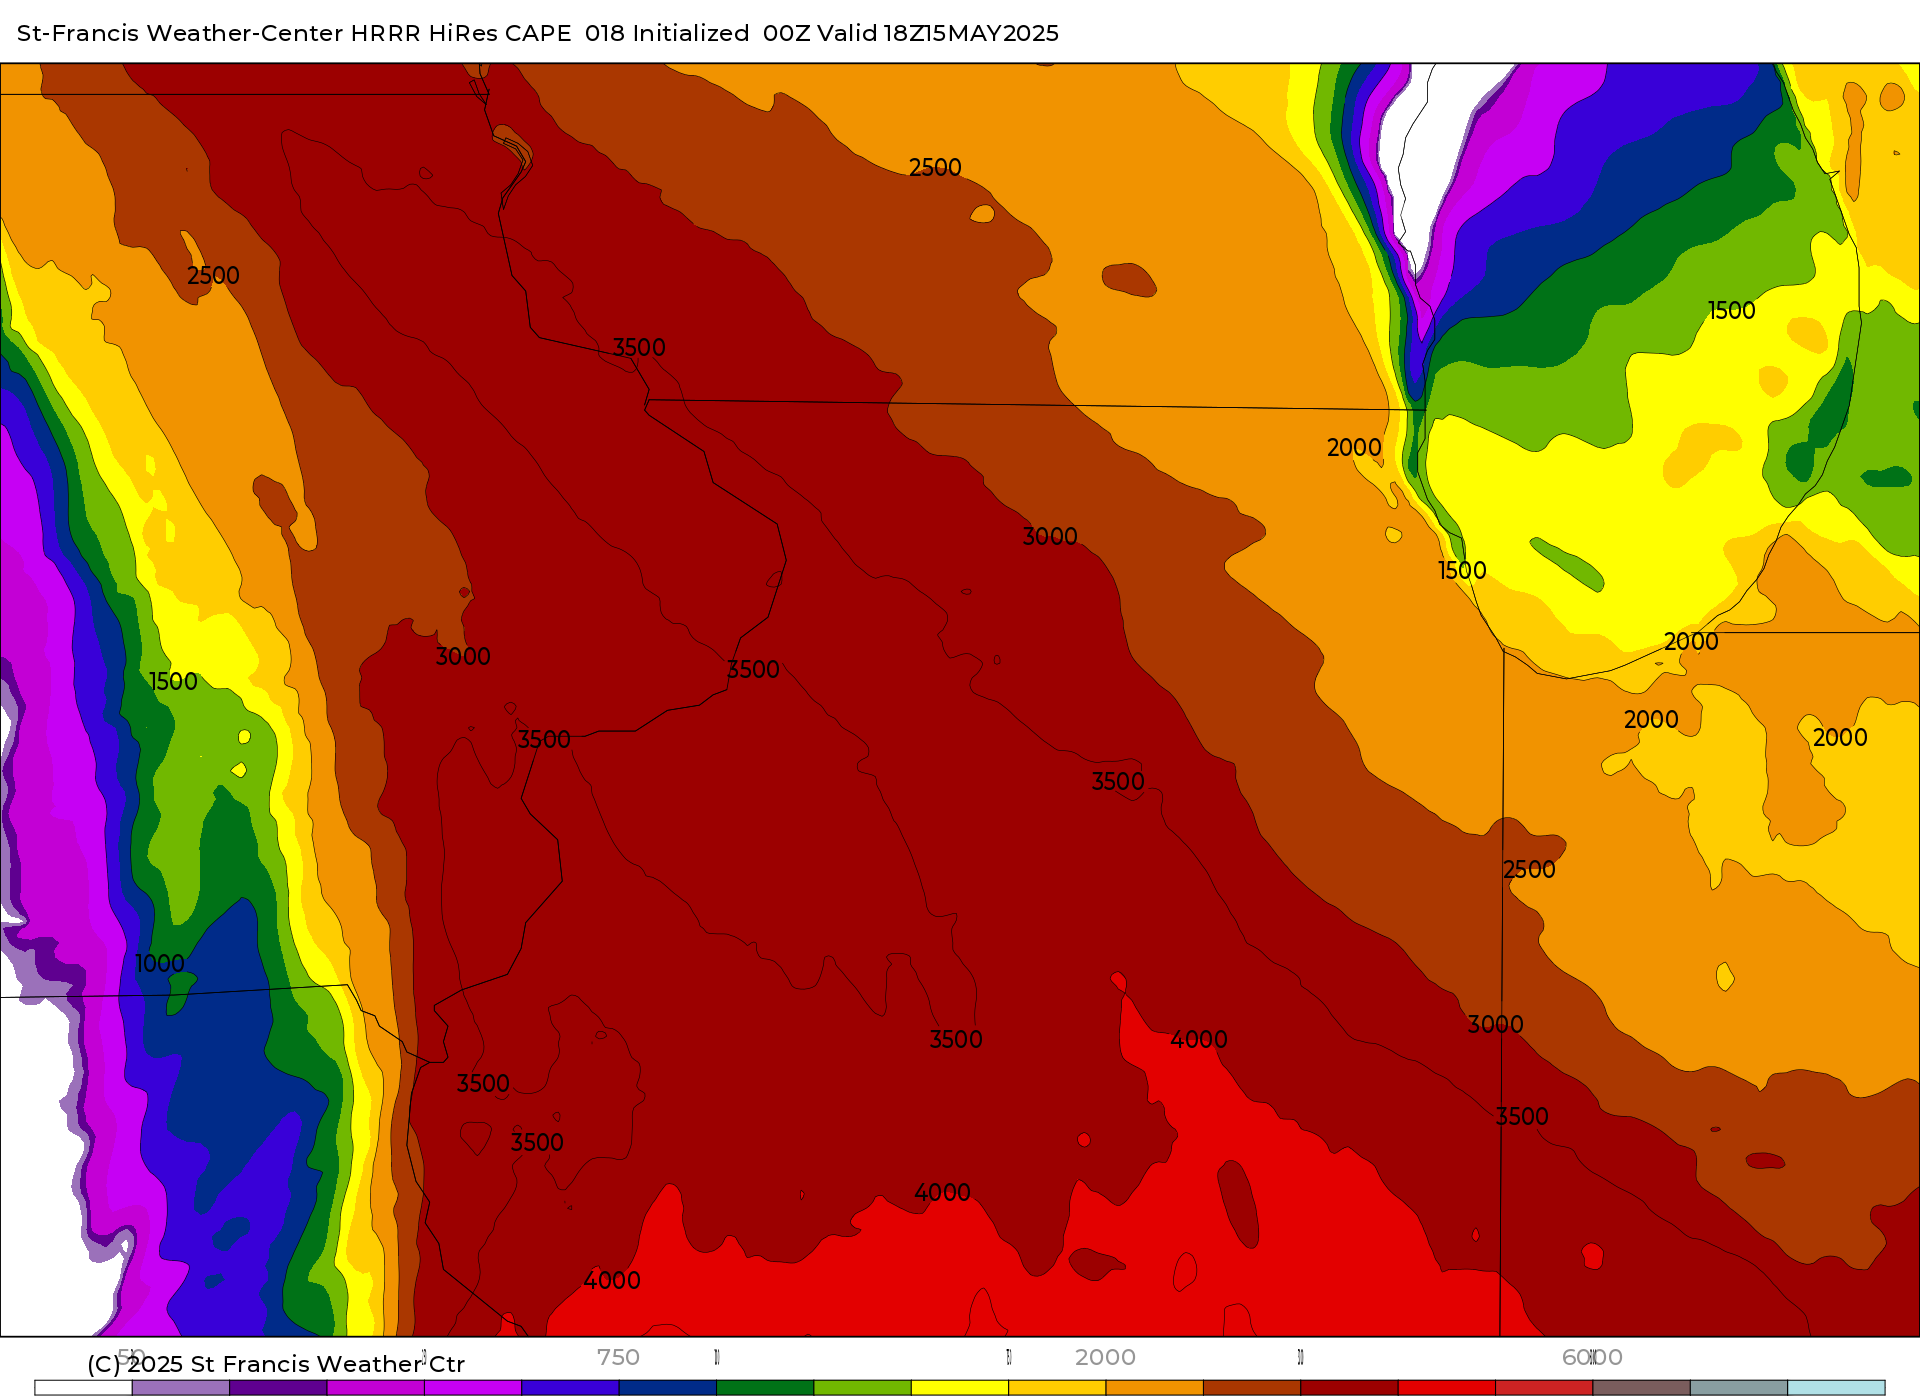Image resolution: width=1920 pixels, height=1400 pixels.
Task: Click the orange legend swatch
Action: [x=1155, y=1388]
